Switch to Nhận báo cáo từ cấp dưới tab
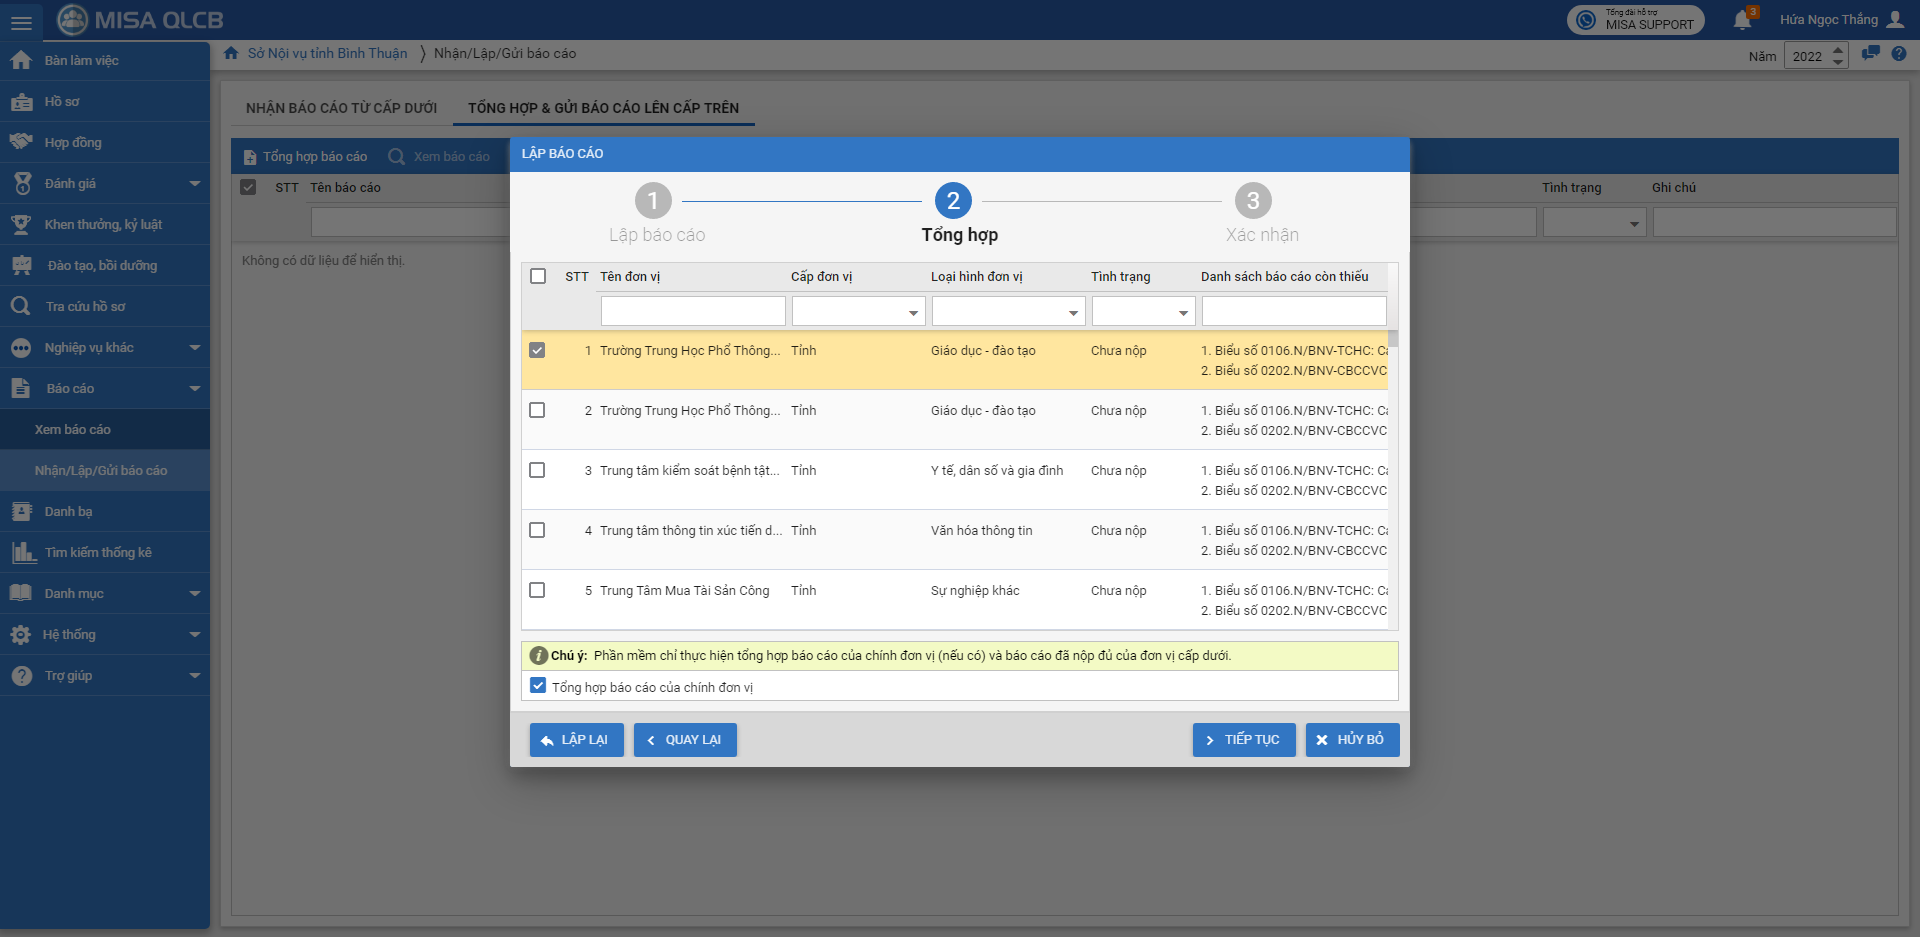The height and width of the screenshot is (937, 1920). [x=341, y=108]
